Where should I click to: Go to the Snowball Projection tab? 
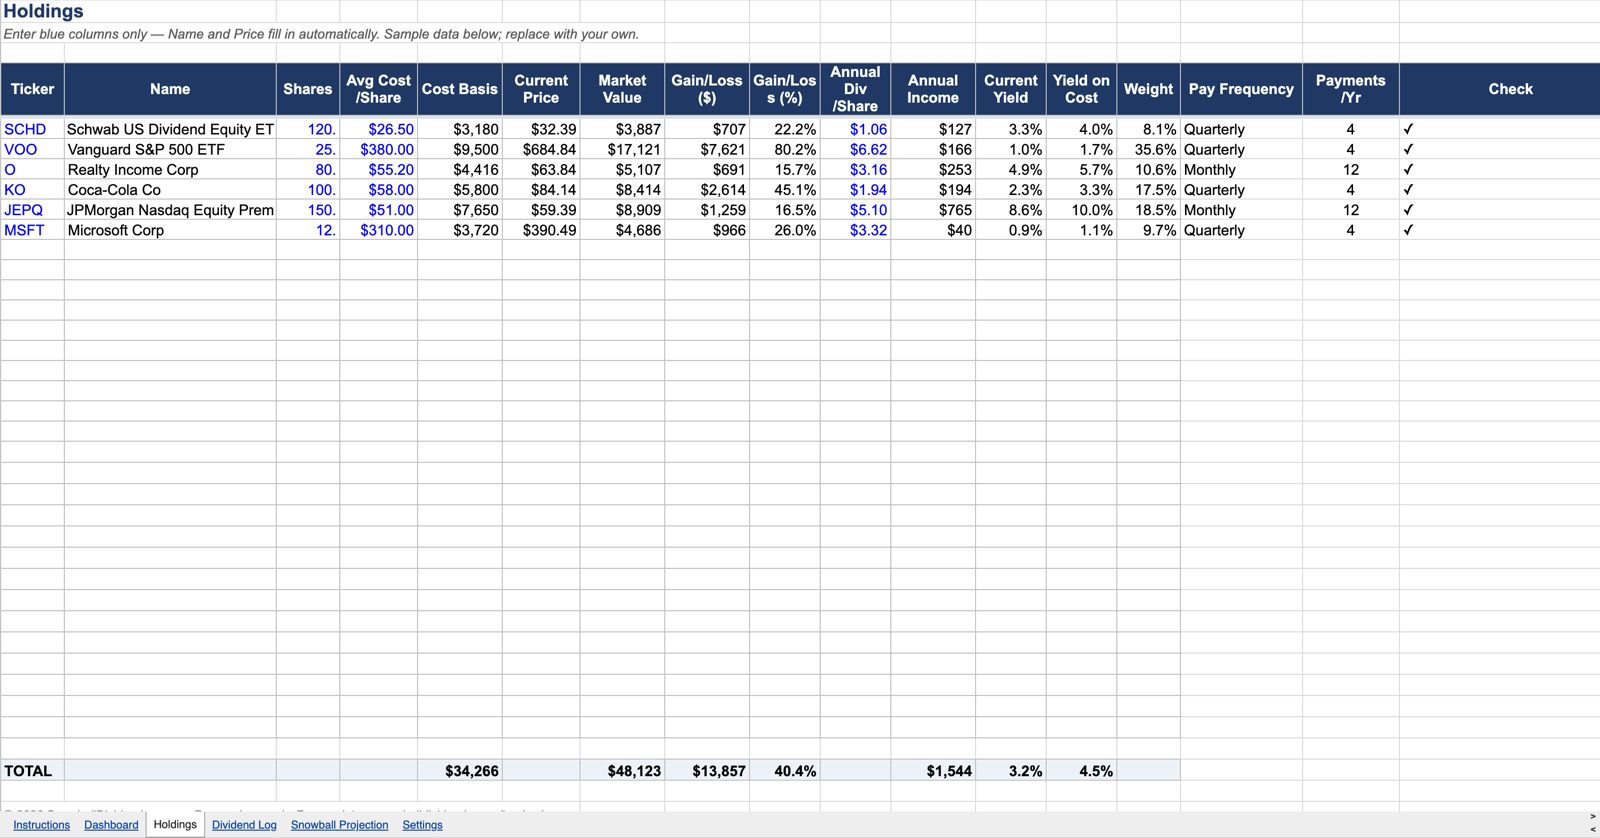(x=339, y=825)
